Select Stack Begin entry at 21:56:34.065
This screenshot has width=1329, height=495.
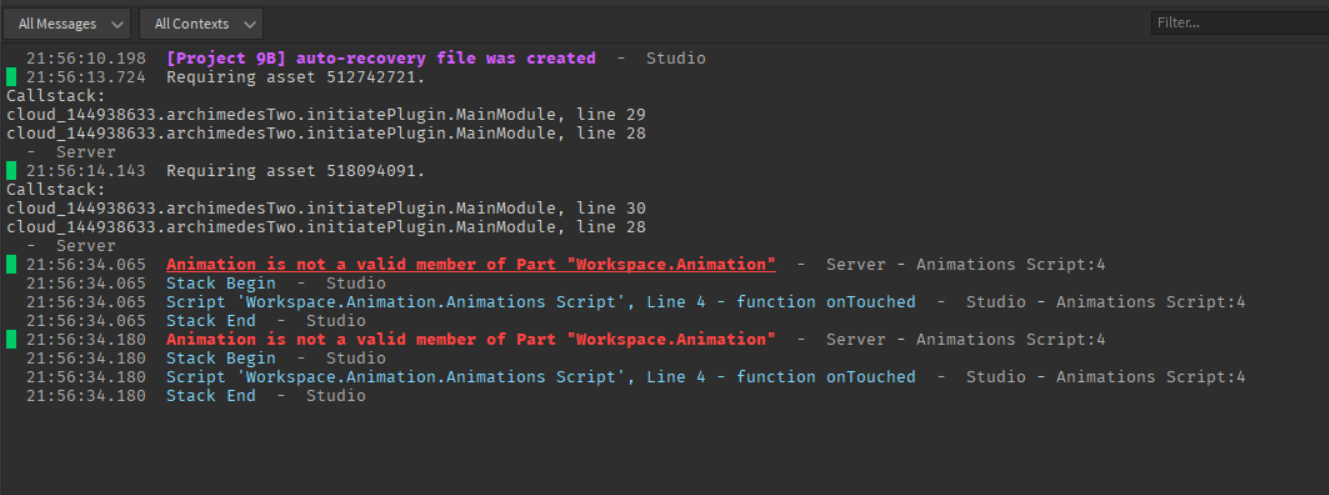click(221, 283)
